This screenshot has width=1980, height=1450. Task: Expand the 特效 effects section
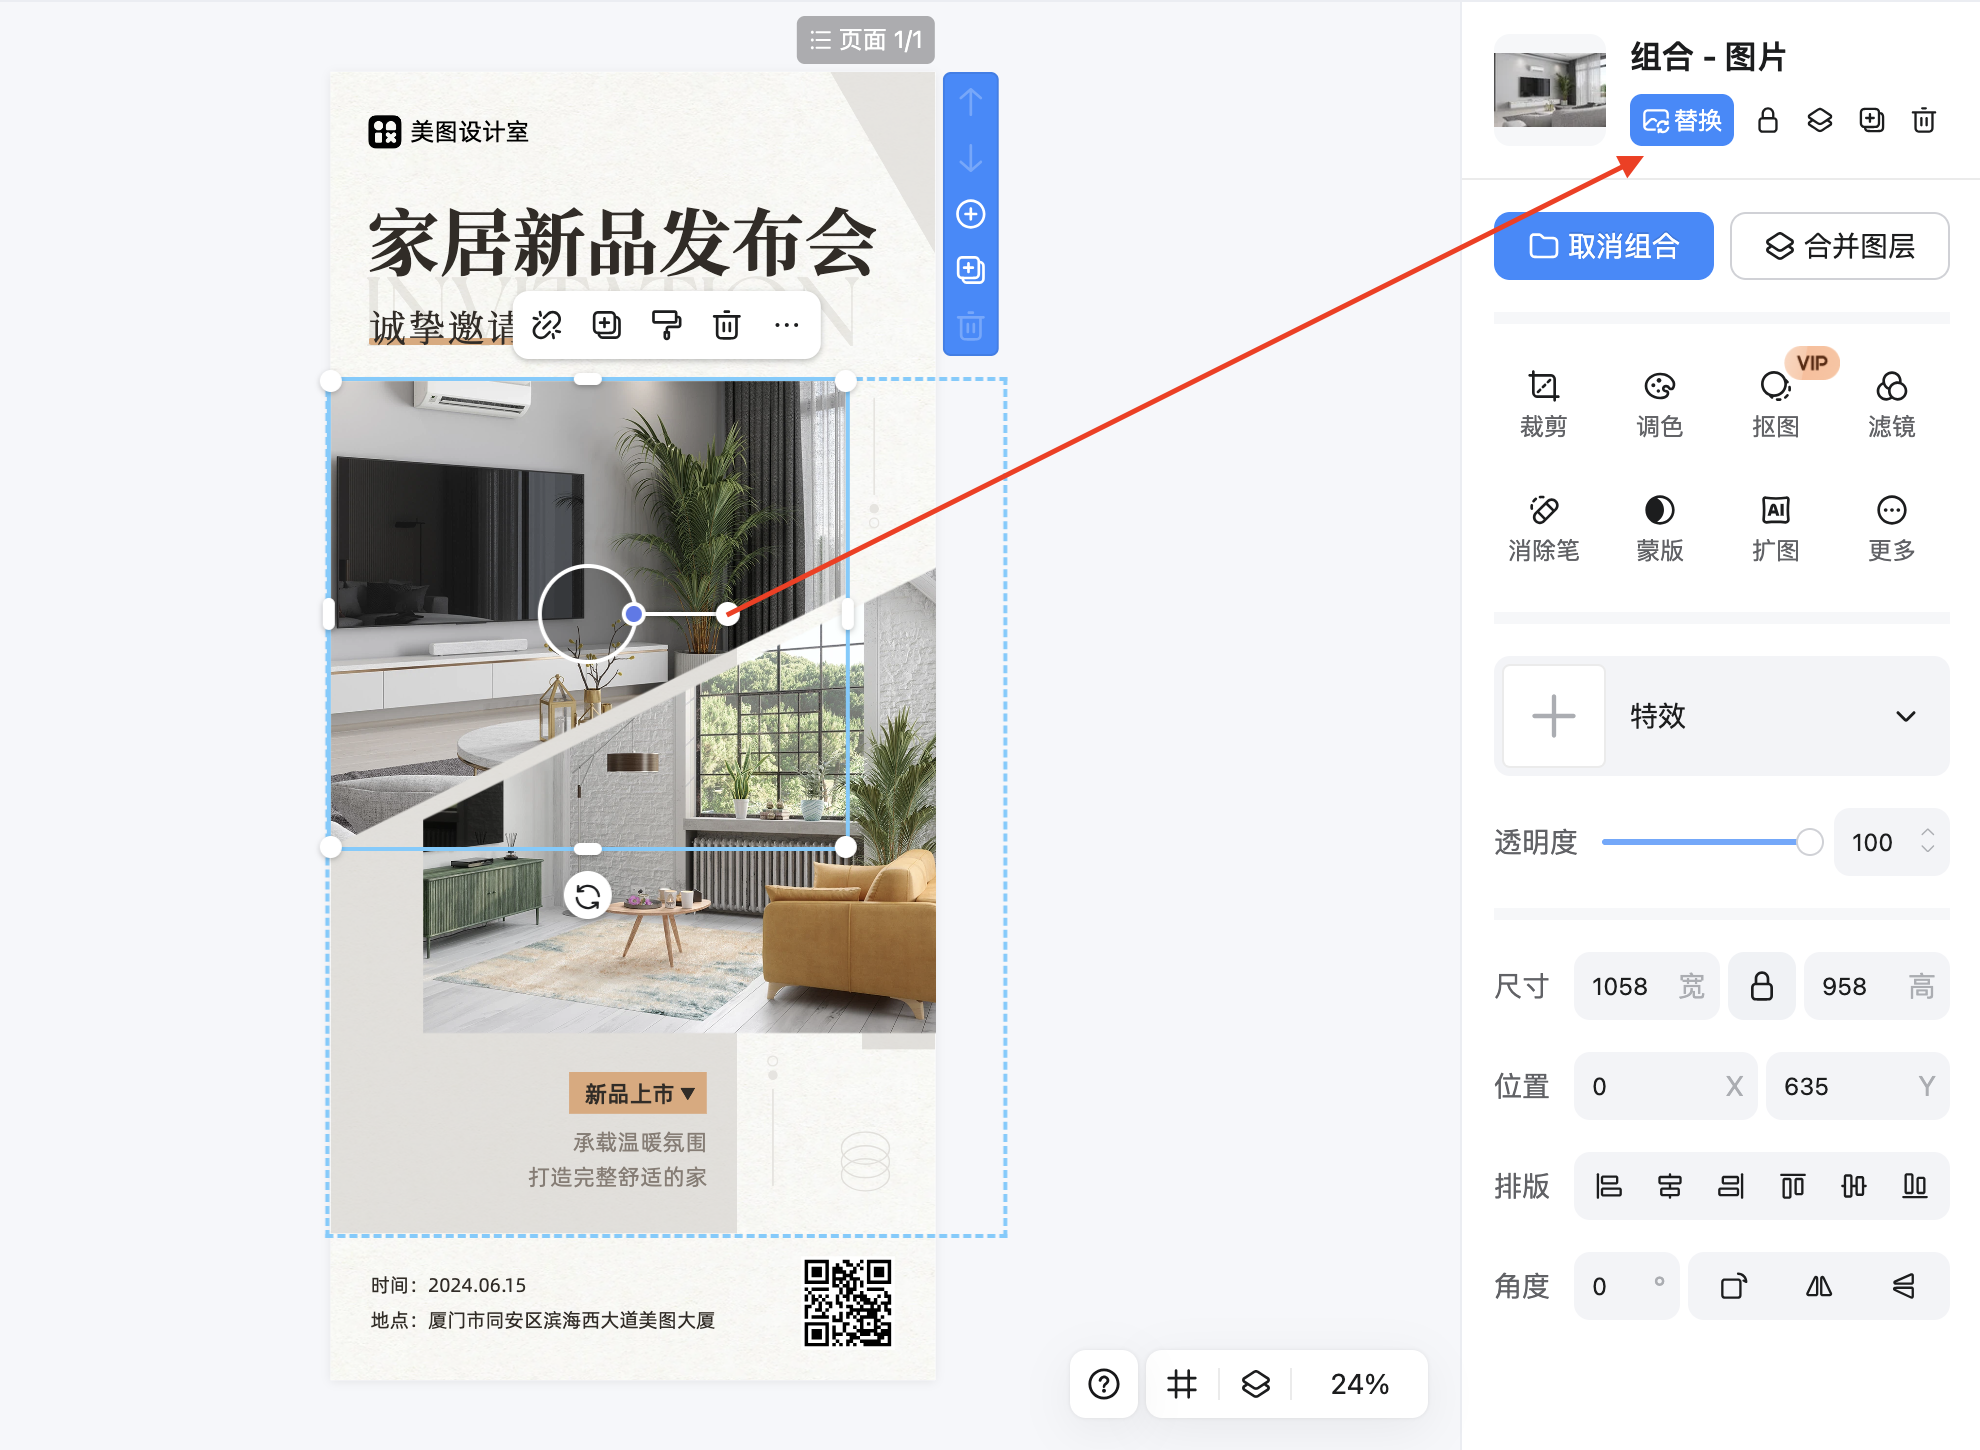click(x=1906, y=716)
